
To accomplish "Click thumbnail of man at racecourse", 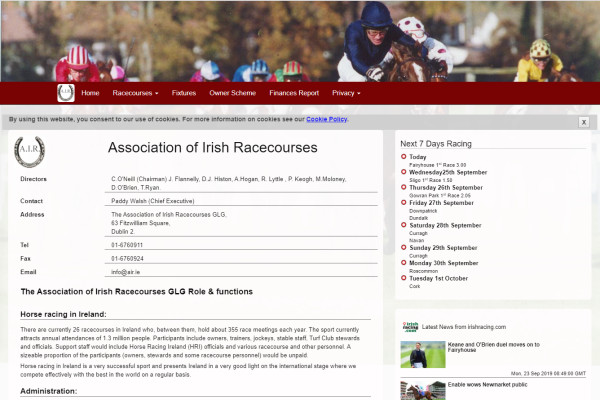I will [x=423, y=354].
